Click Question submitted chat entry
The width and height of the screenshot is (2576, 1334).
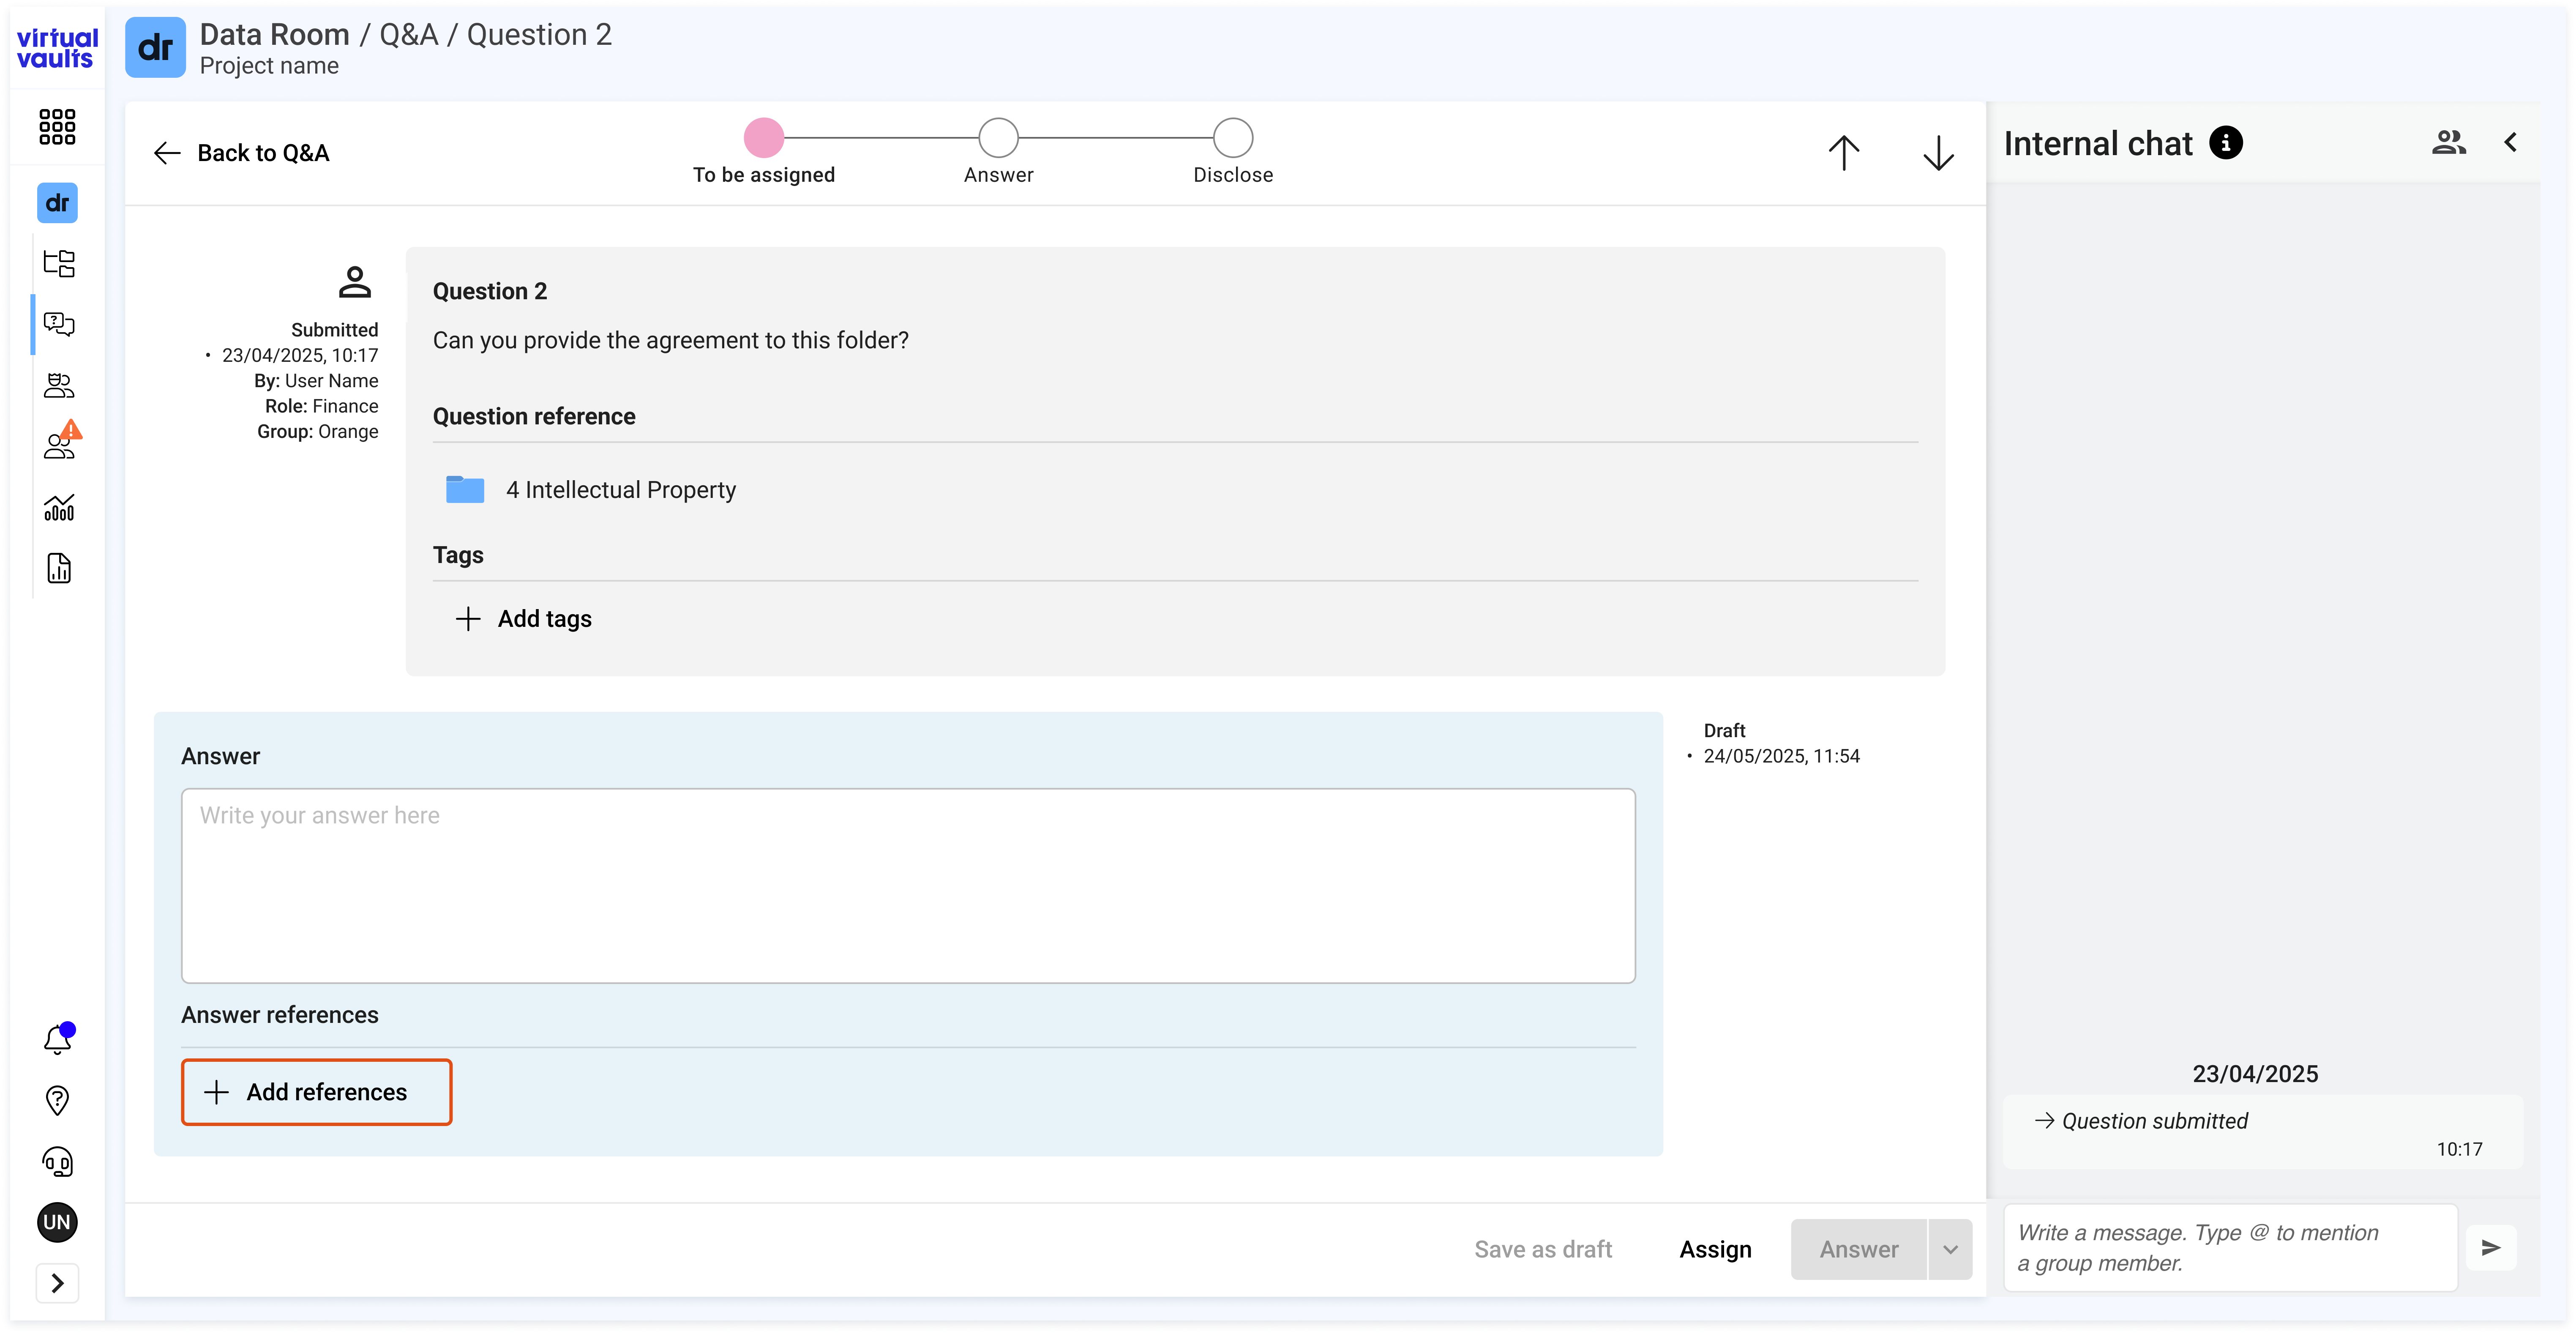(x=2262, y=1133)
